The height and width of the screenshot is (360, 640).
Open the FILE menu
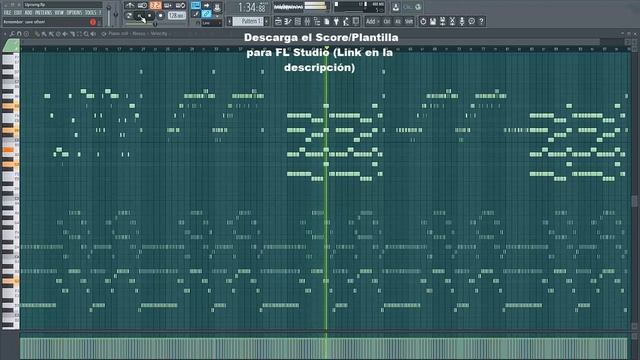(x=7, y=13)
